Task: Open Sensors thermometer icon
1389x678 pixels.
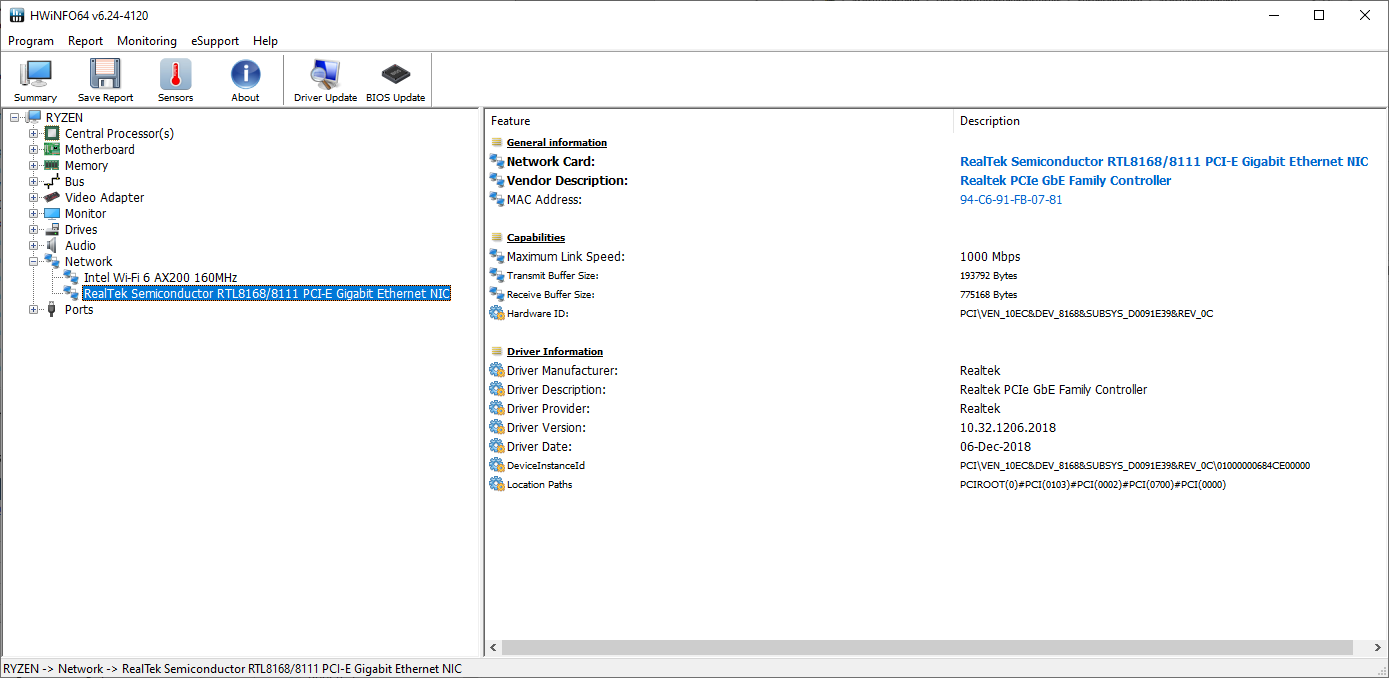Action: (175, 80)
